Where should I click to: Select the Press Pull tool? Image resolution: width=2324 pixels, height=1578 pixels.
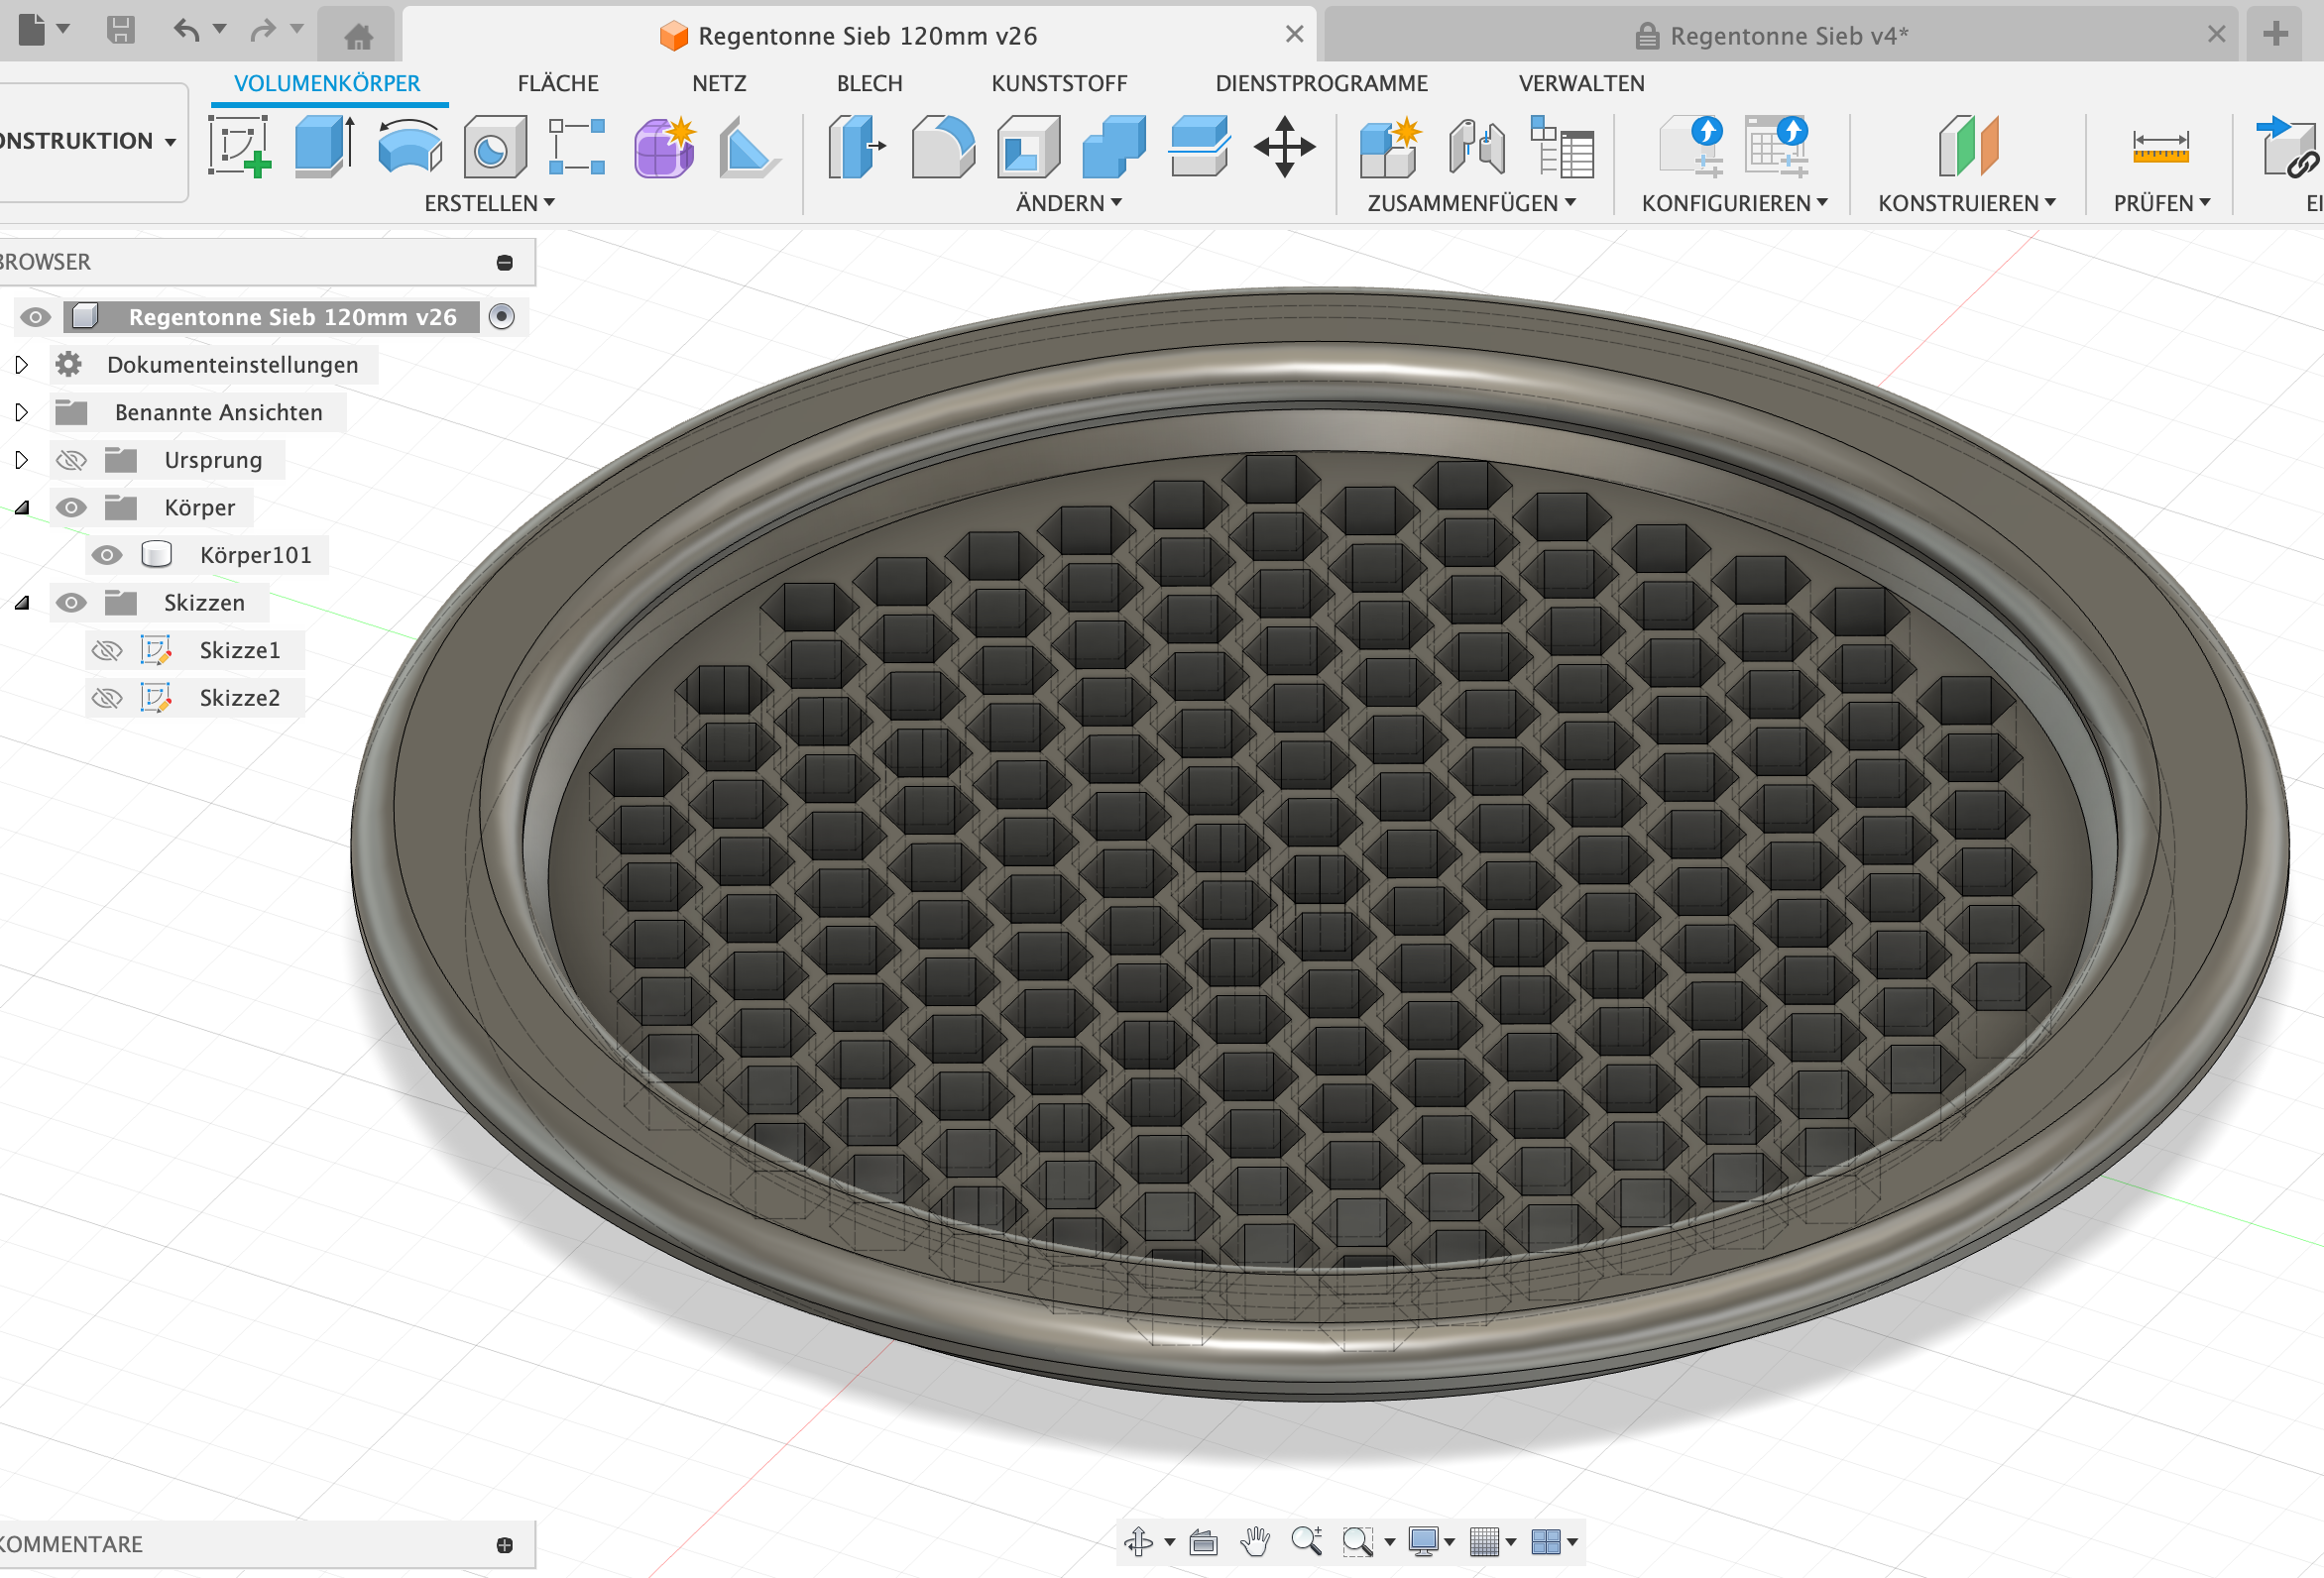pos(857,147)
